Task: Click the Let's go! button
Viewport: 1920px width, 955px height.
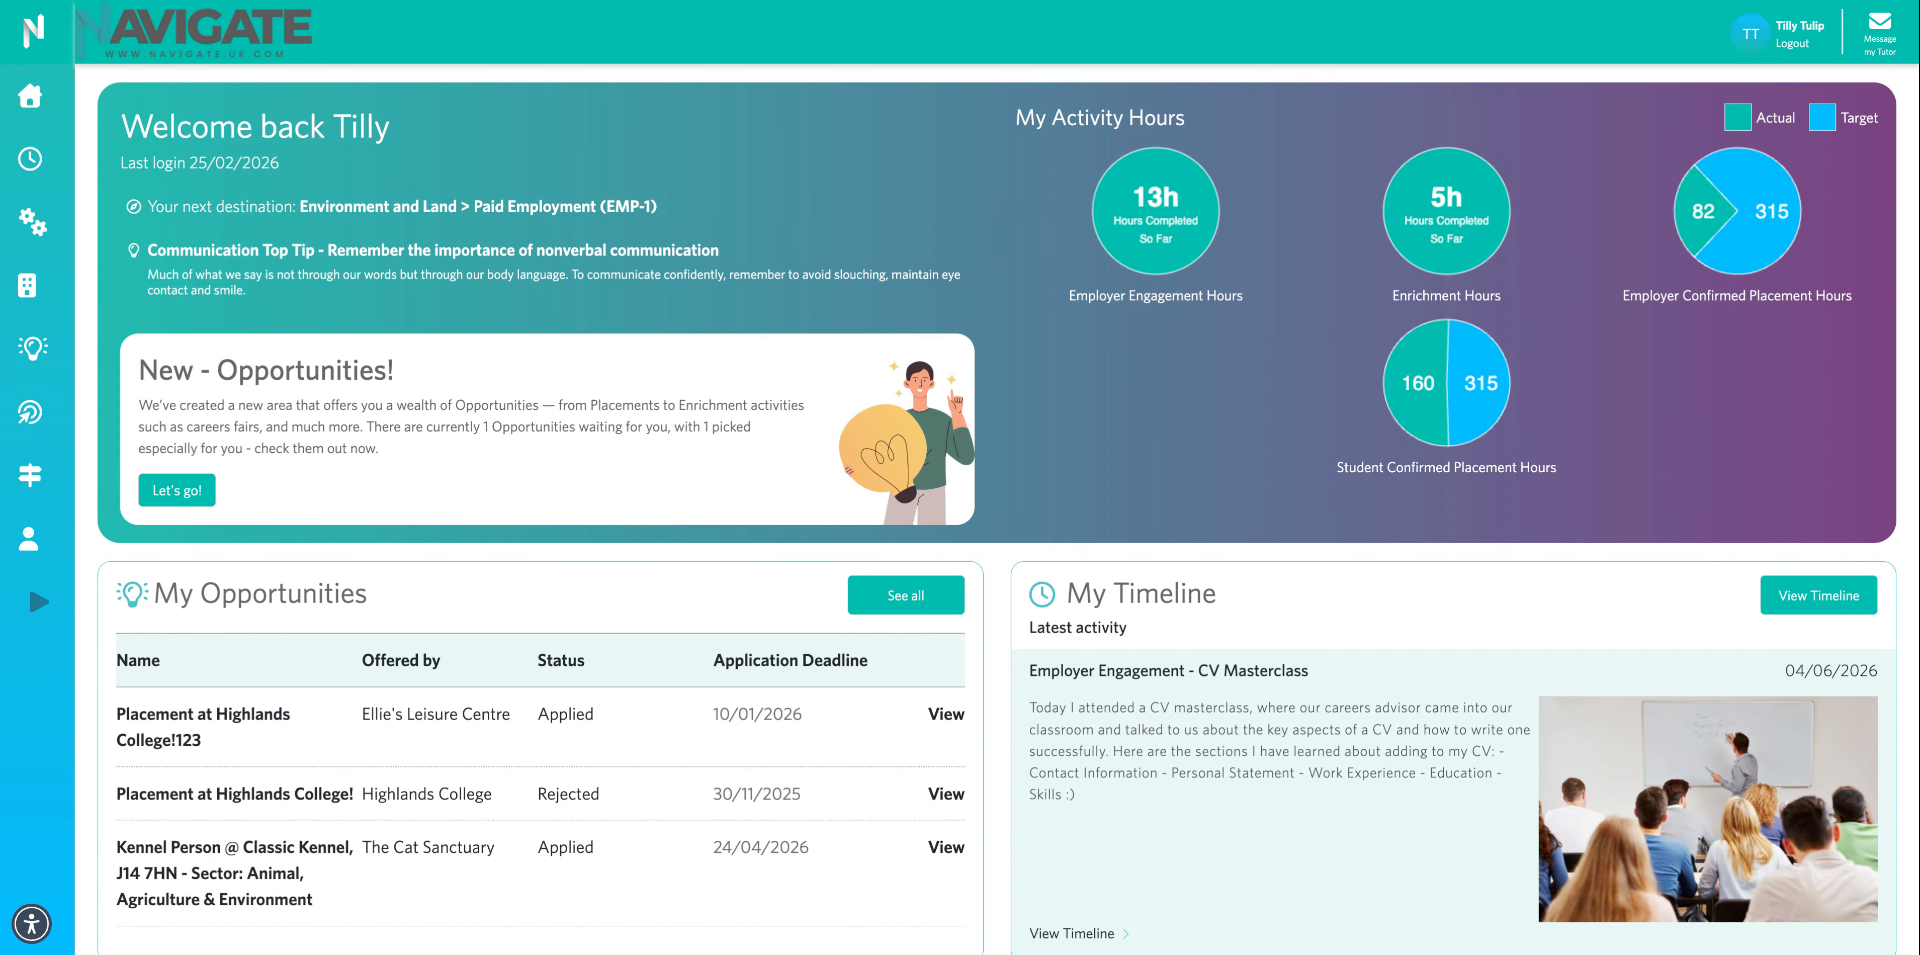Action: pyautogui.click(x=177, y=490)
